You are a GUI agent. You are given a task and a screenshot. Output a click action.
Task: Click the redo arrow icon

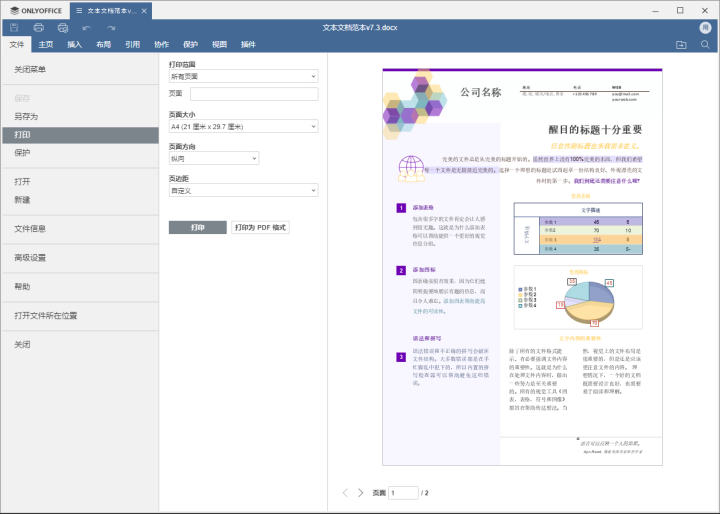(x=111, y=28)
